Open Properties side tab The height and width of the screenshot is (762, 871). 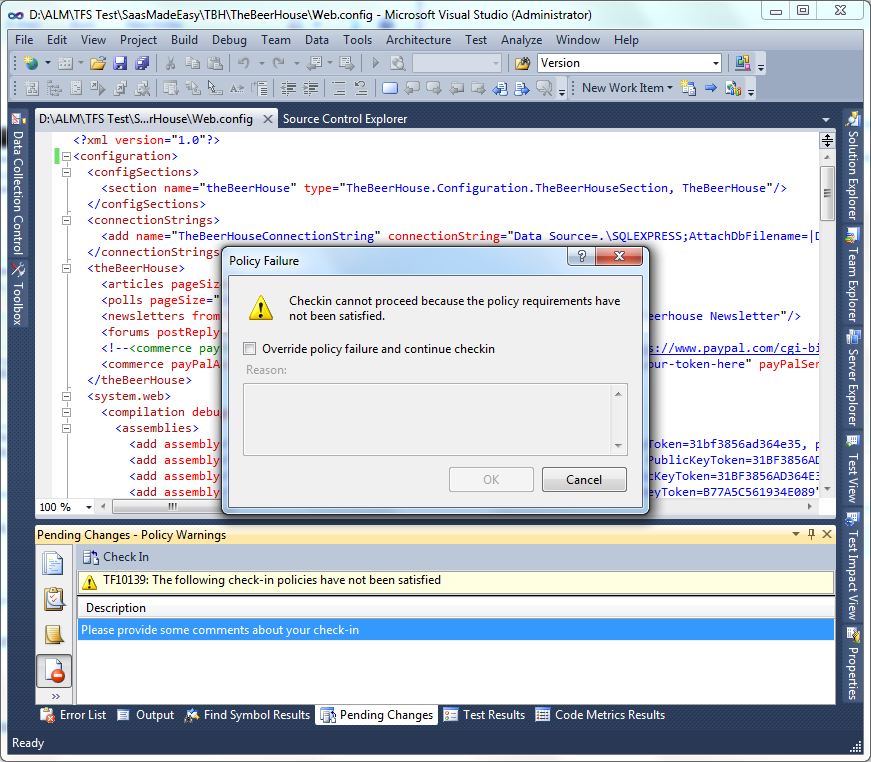[x=853, y=664]
